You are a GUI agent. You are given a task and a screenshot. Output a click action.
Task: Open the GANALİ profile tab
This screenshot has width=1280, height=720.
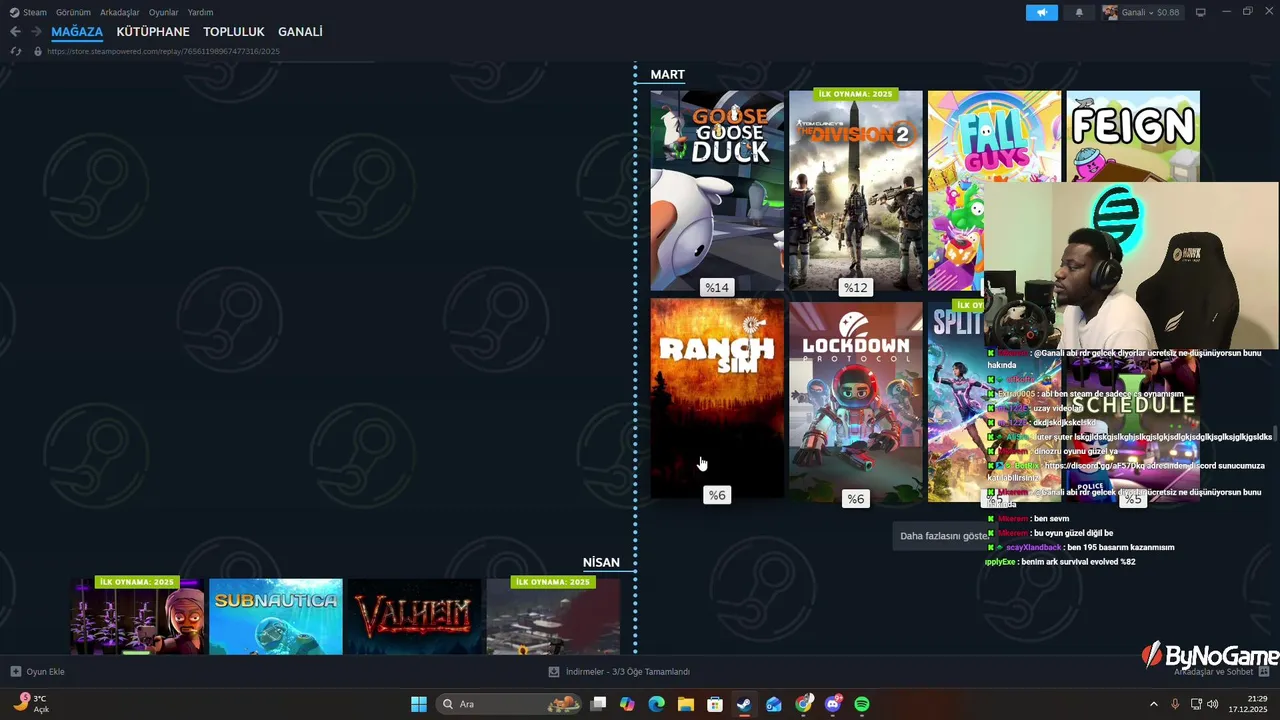point(300,32)
